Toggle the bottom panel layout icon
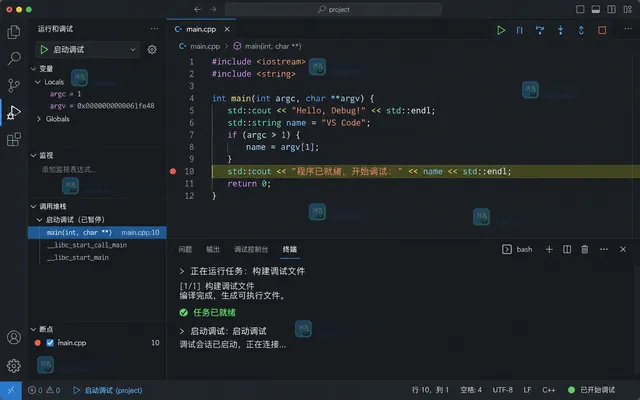The image size is (640, 400). pos(596,9)
